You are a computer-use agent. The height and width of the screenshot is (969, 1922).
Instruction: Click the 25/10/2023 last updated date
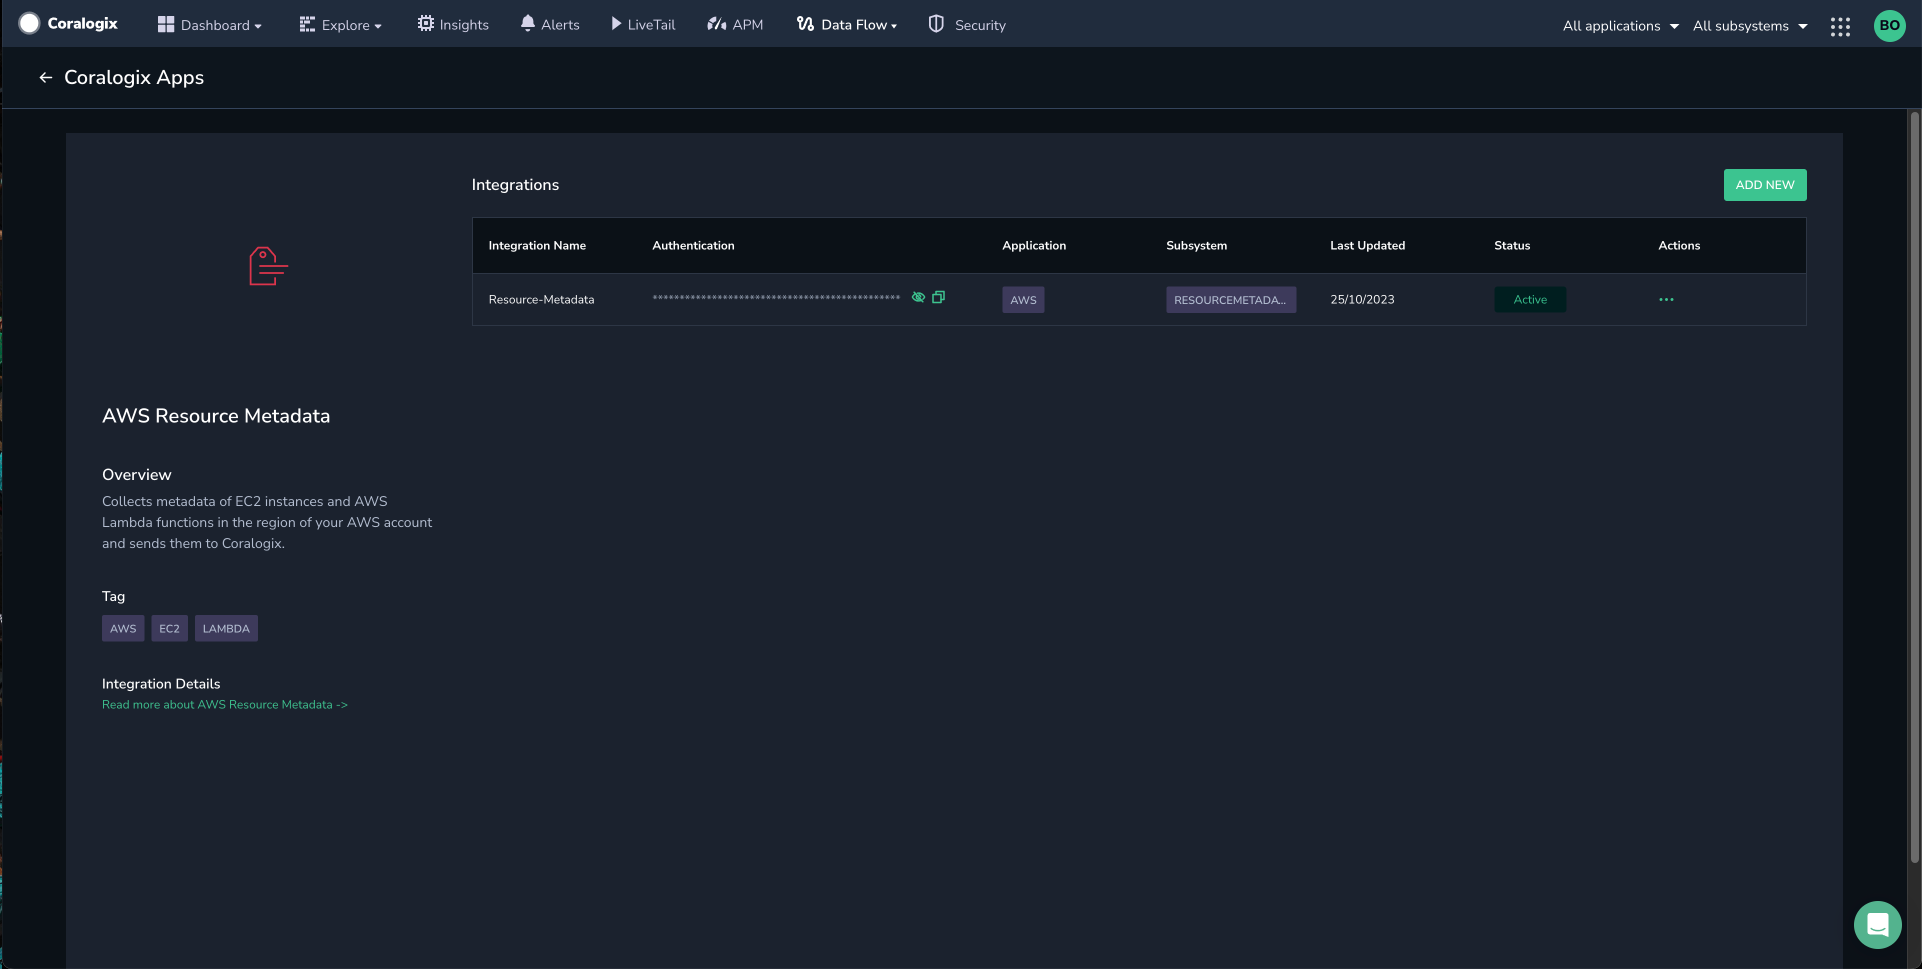1362,300
